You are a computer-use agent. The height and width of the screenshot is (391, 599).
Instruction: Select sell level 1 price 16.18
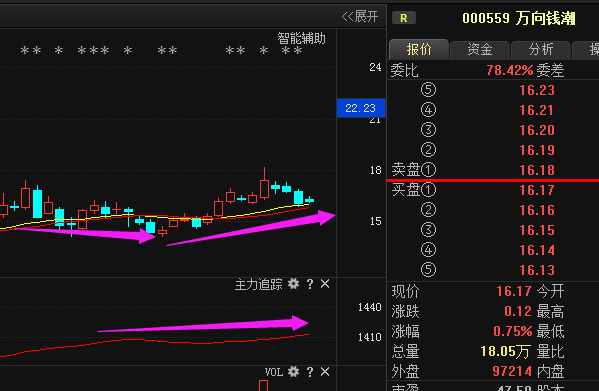click(537, 170)
